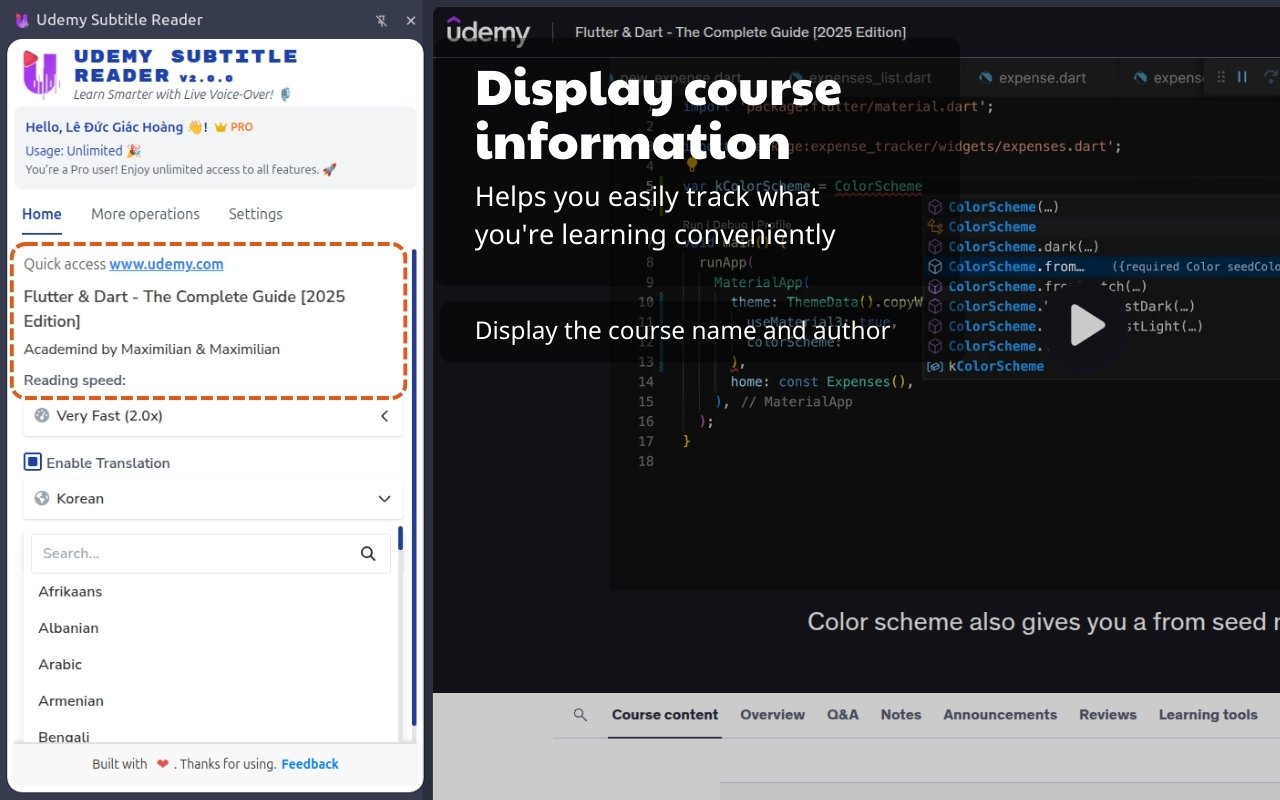Switch to the More operations tab

145,214
